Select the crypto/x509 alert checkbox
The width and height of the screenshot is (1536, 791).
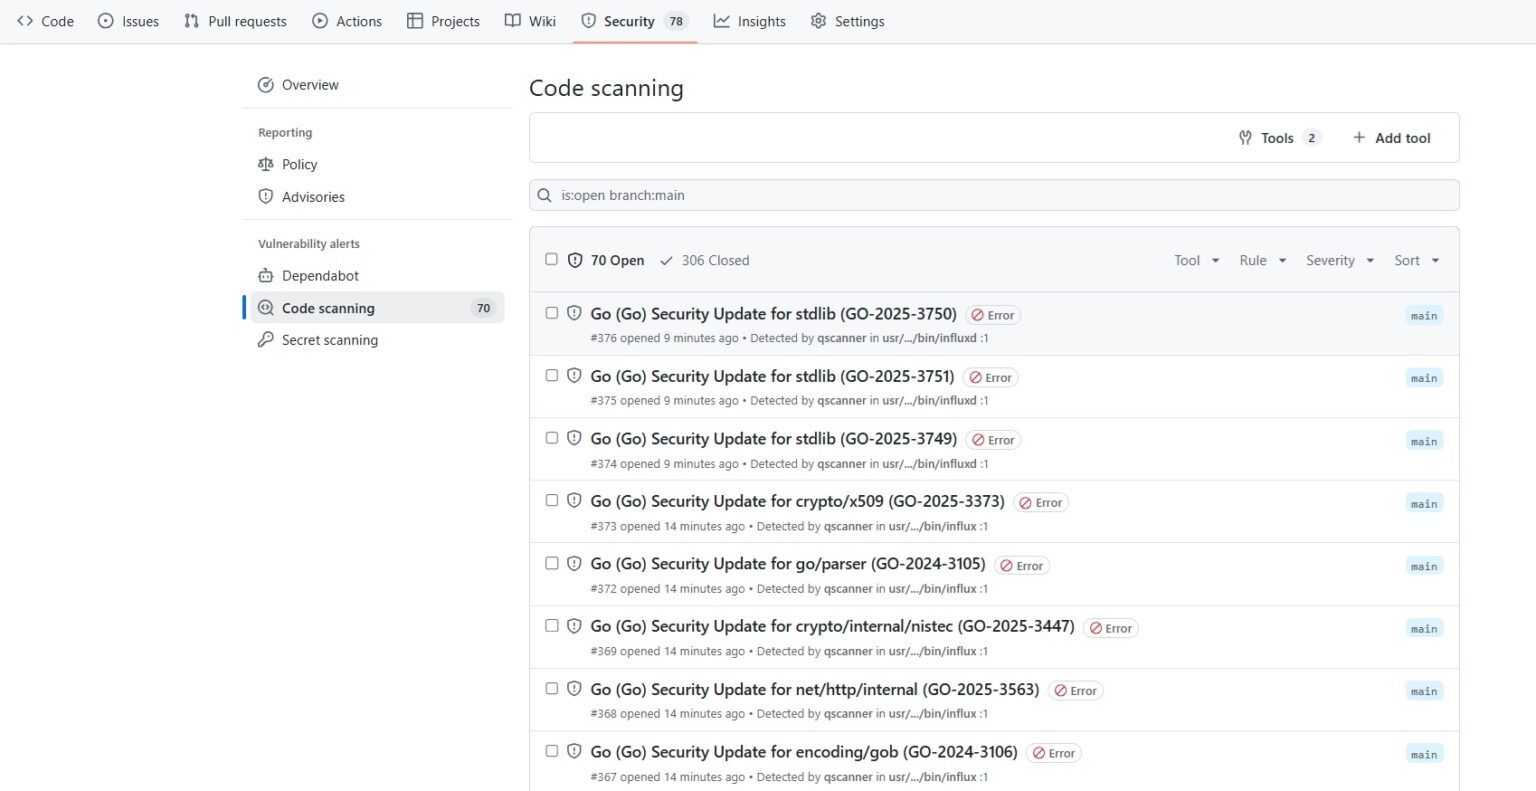(x=552, y=500)
